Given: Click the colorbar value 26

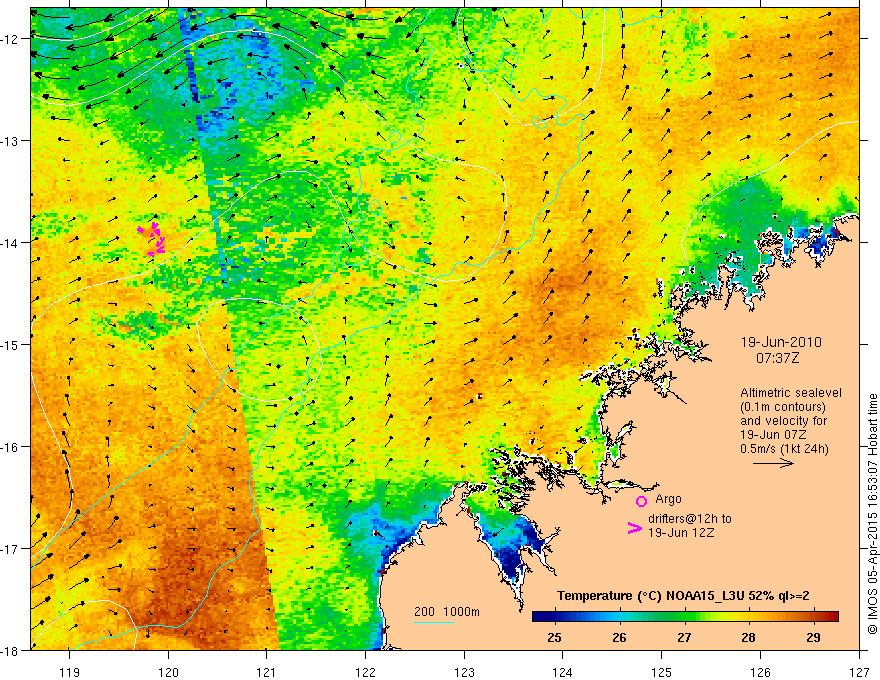Looking at the screenshot, I should coord(619,637).
